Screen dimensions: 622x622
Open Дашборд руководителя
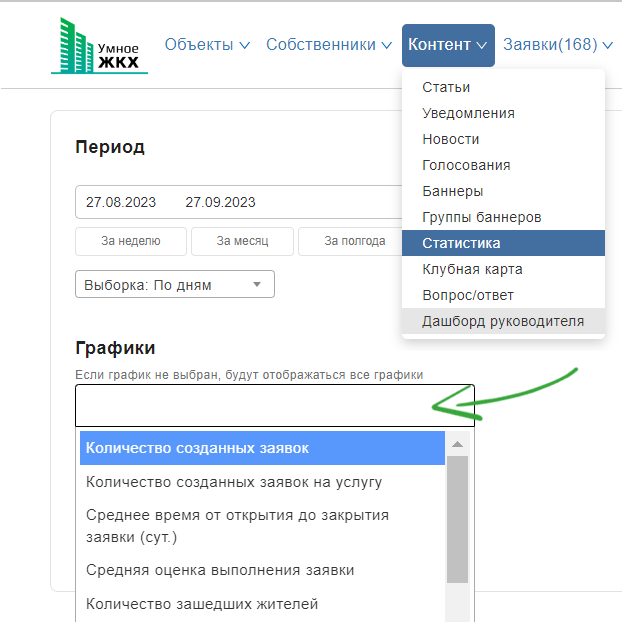(503, 321)
